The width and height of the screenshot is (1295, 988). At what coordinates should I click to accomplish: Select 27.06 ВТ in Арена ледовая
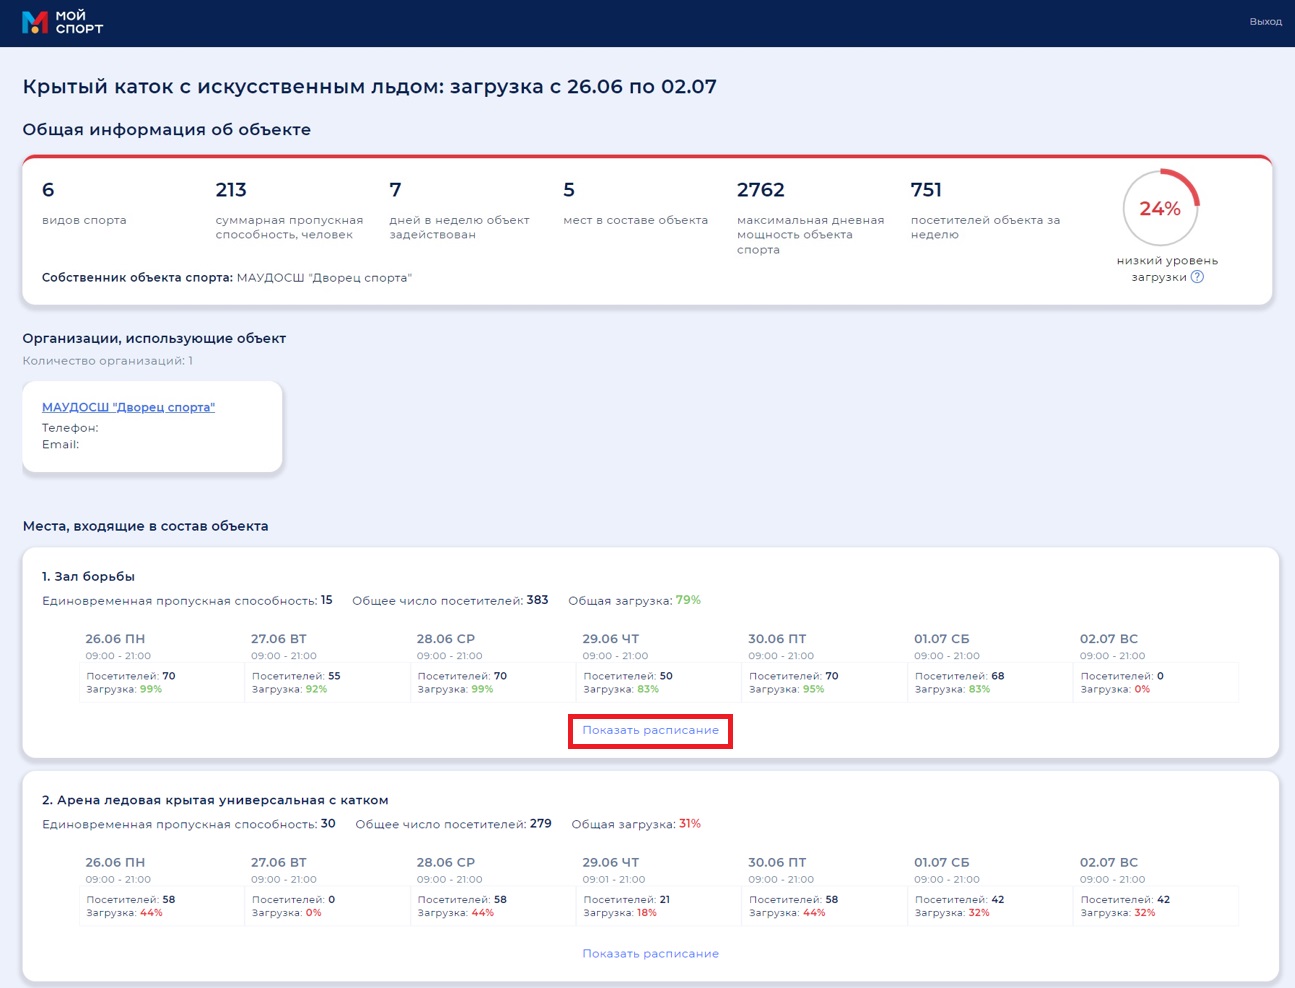(279, 862)
